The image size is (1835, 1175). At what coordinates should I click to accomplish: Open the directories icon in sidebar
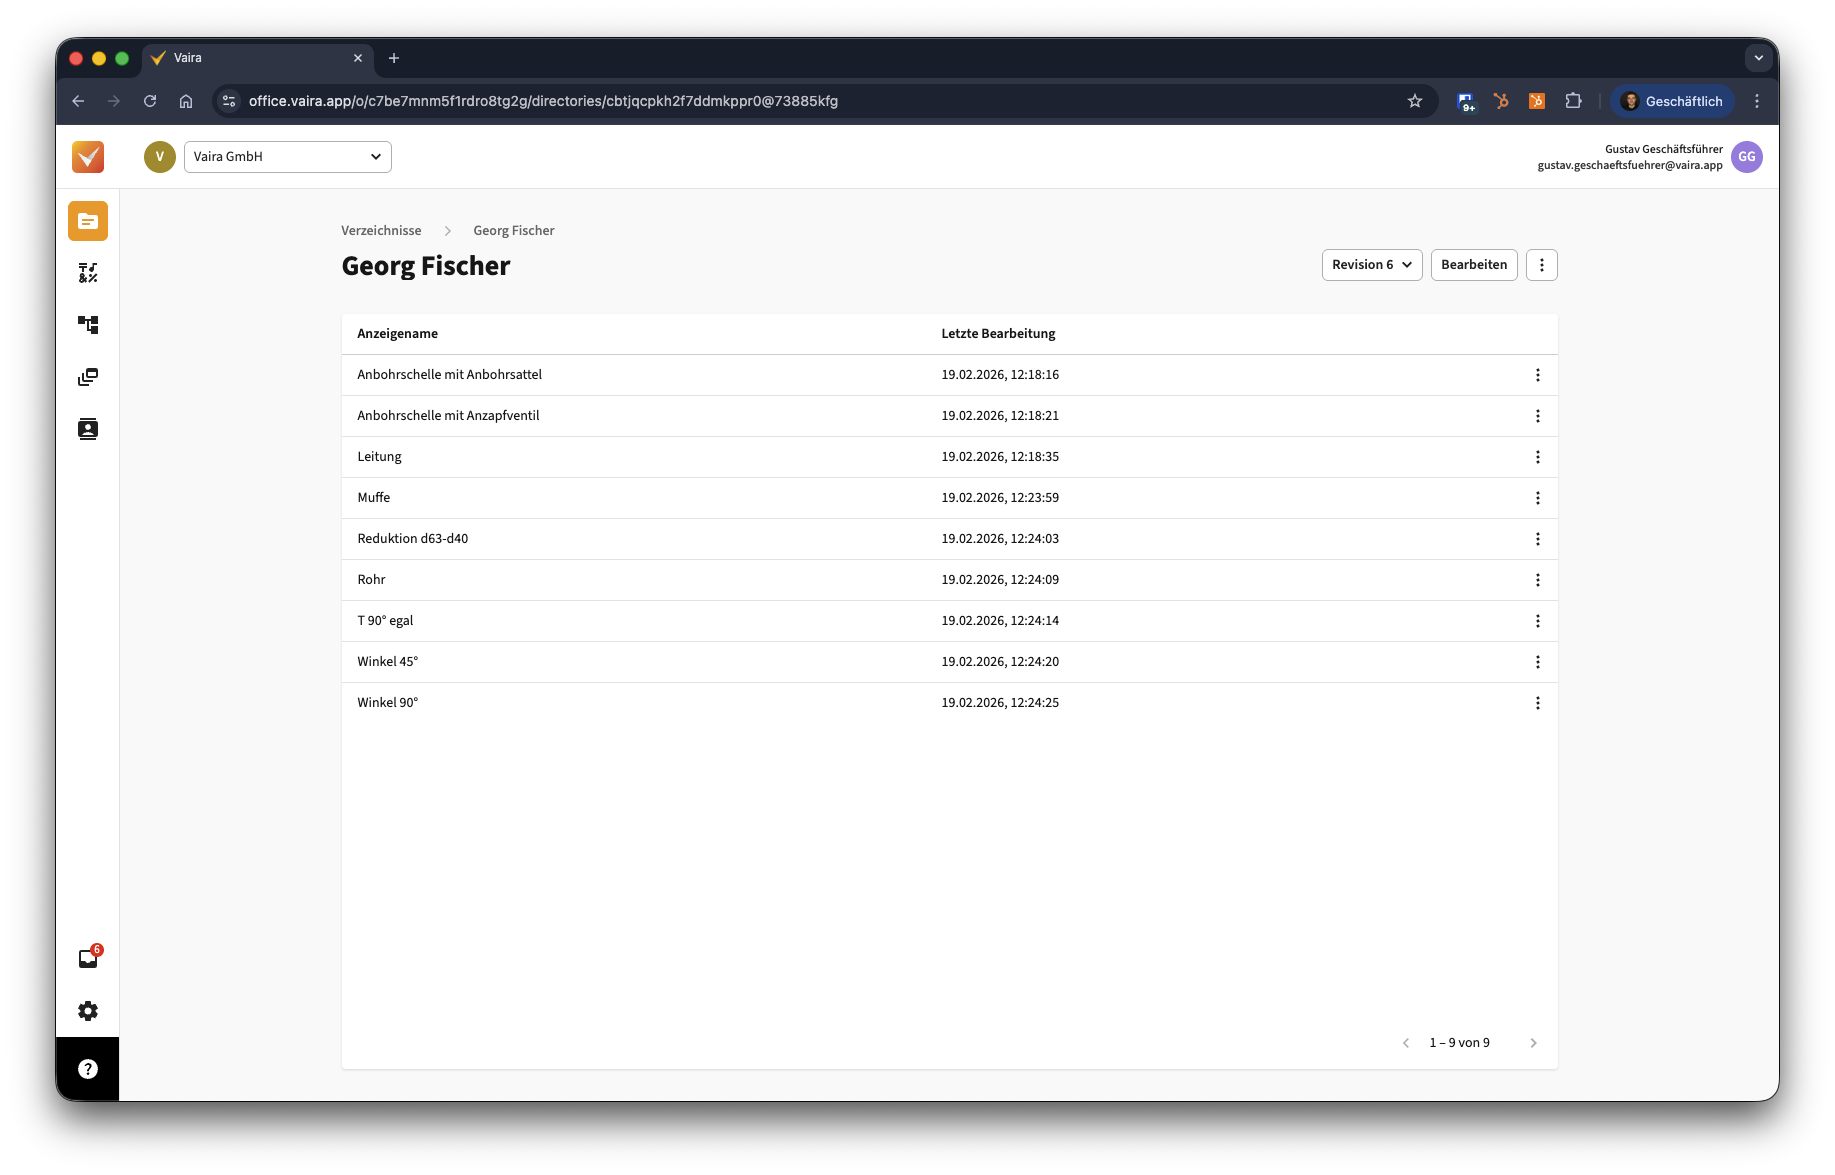pos(88,221)
